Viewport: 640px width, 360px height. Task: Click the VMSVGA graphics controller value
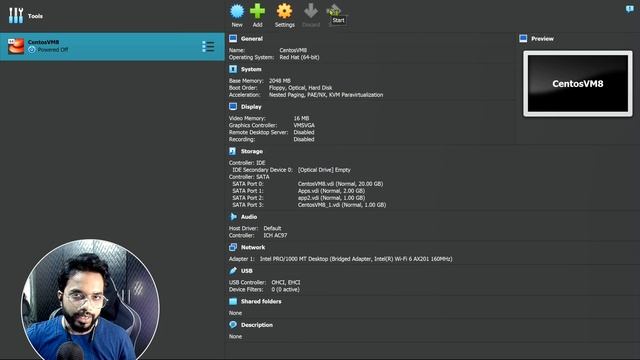click(x=304, y=125)
